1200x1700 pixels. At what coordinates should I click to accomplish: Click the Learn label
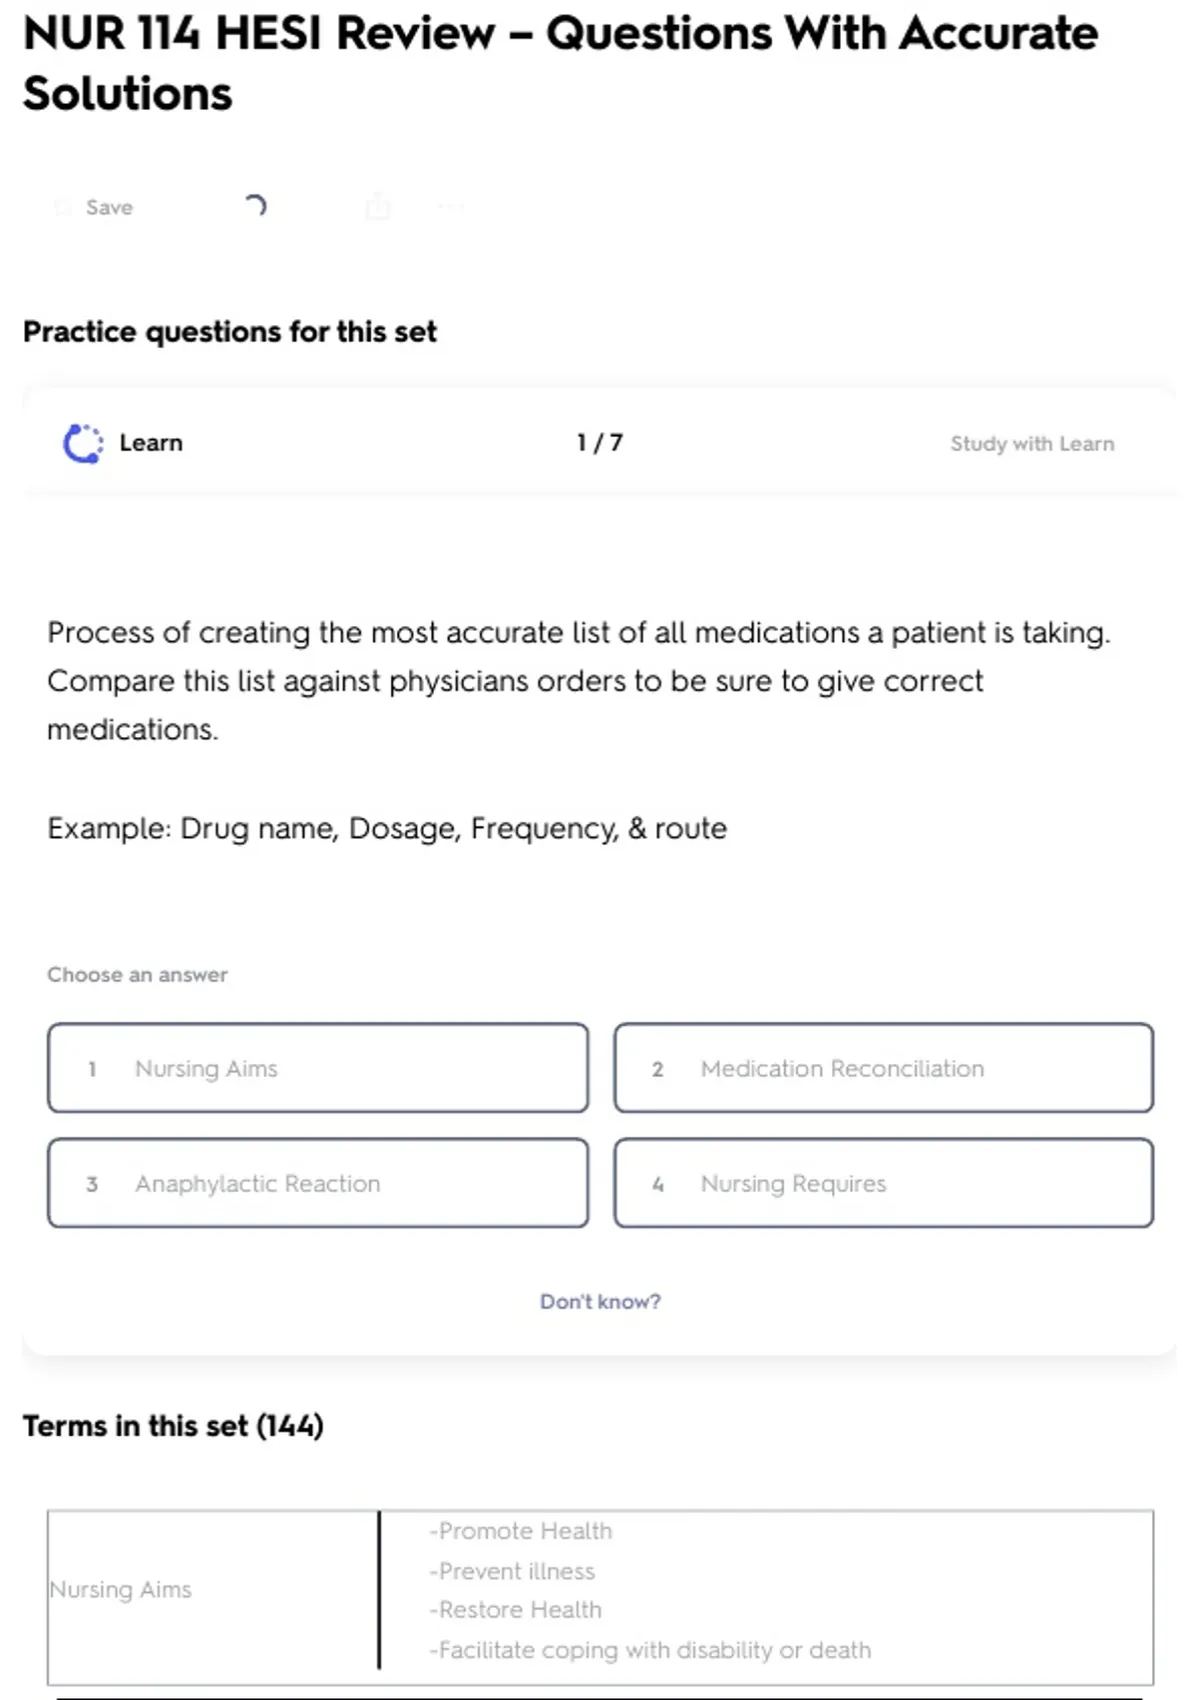[151, 443]
